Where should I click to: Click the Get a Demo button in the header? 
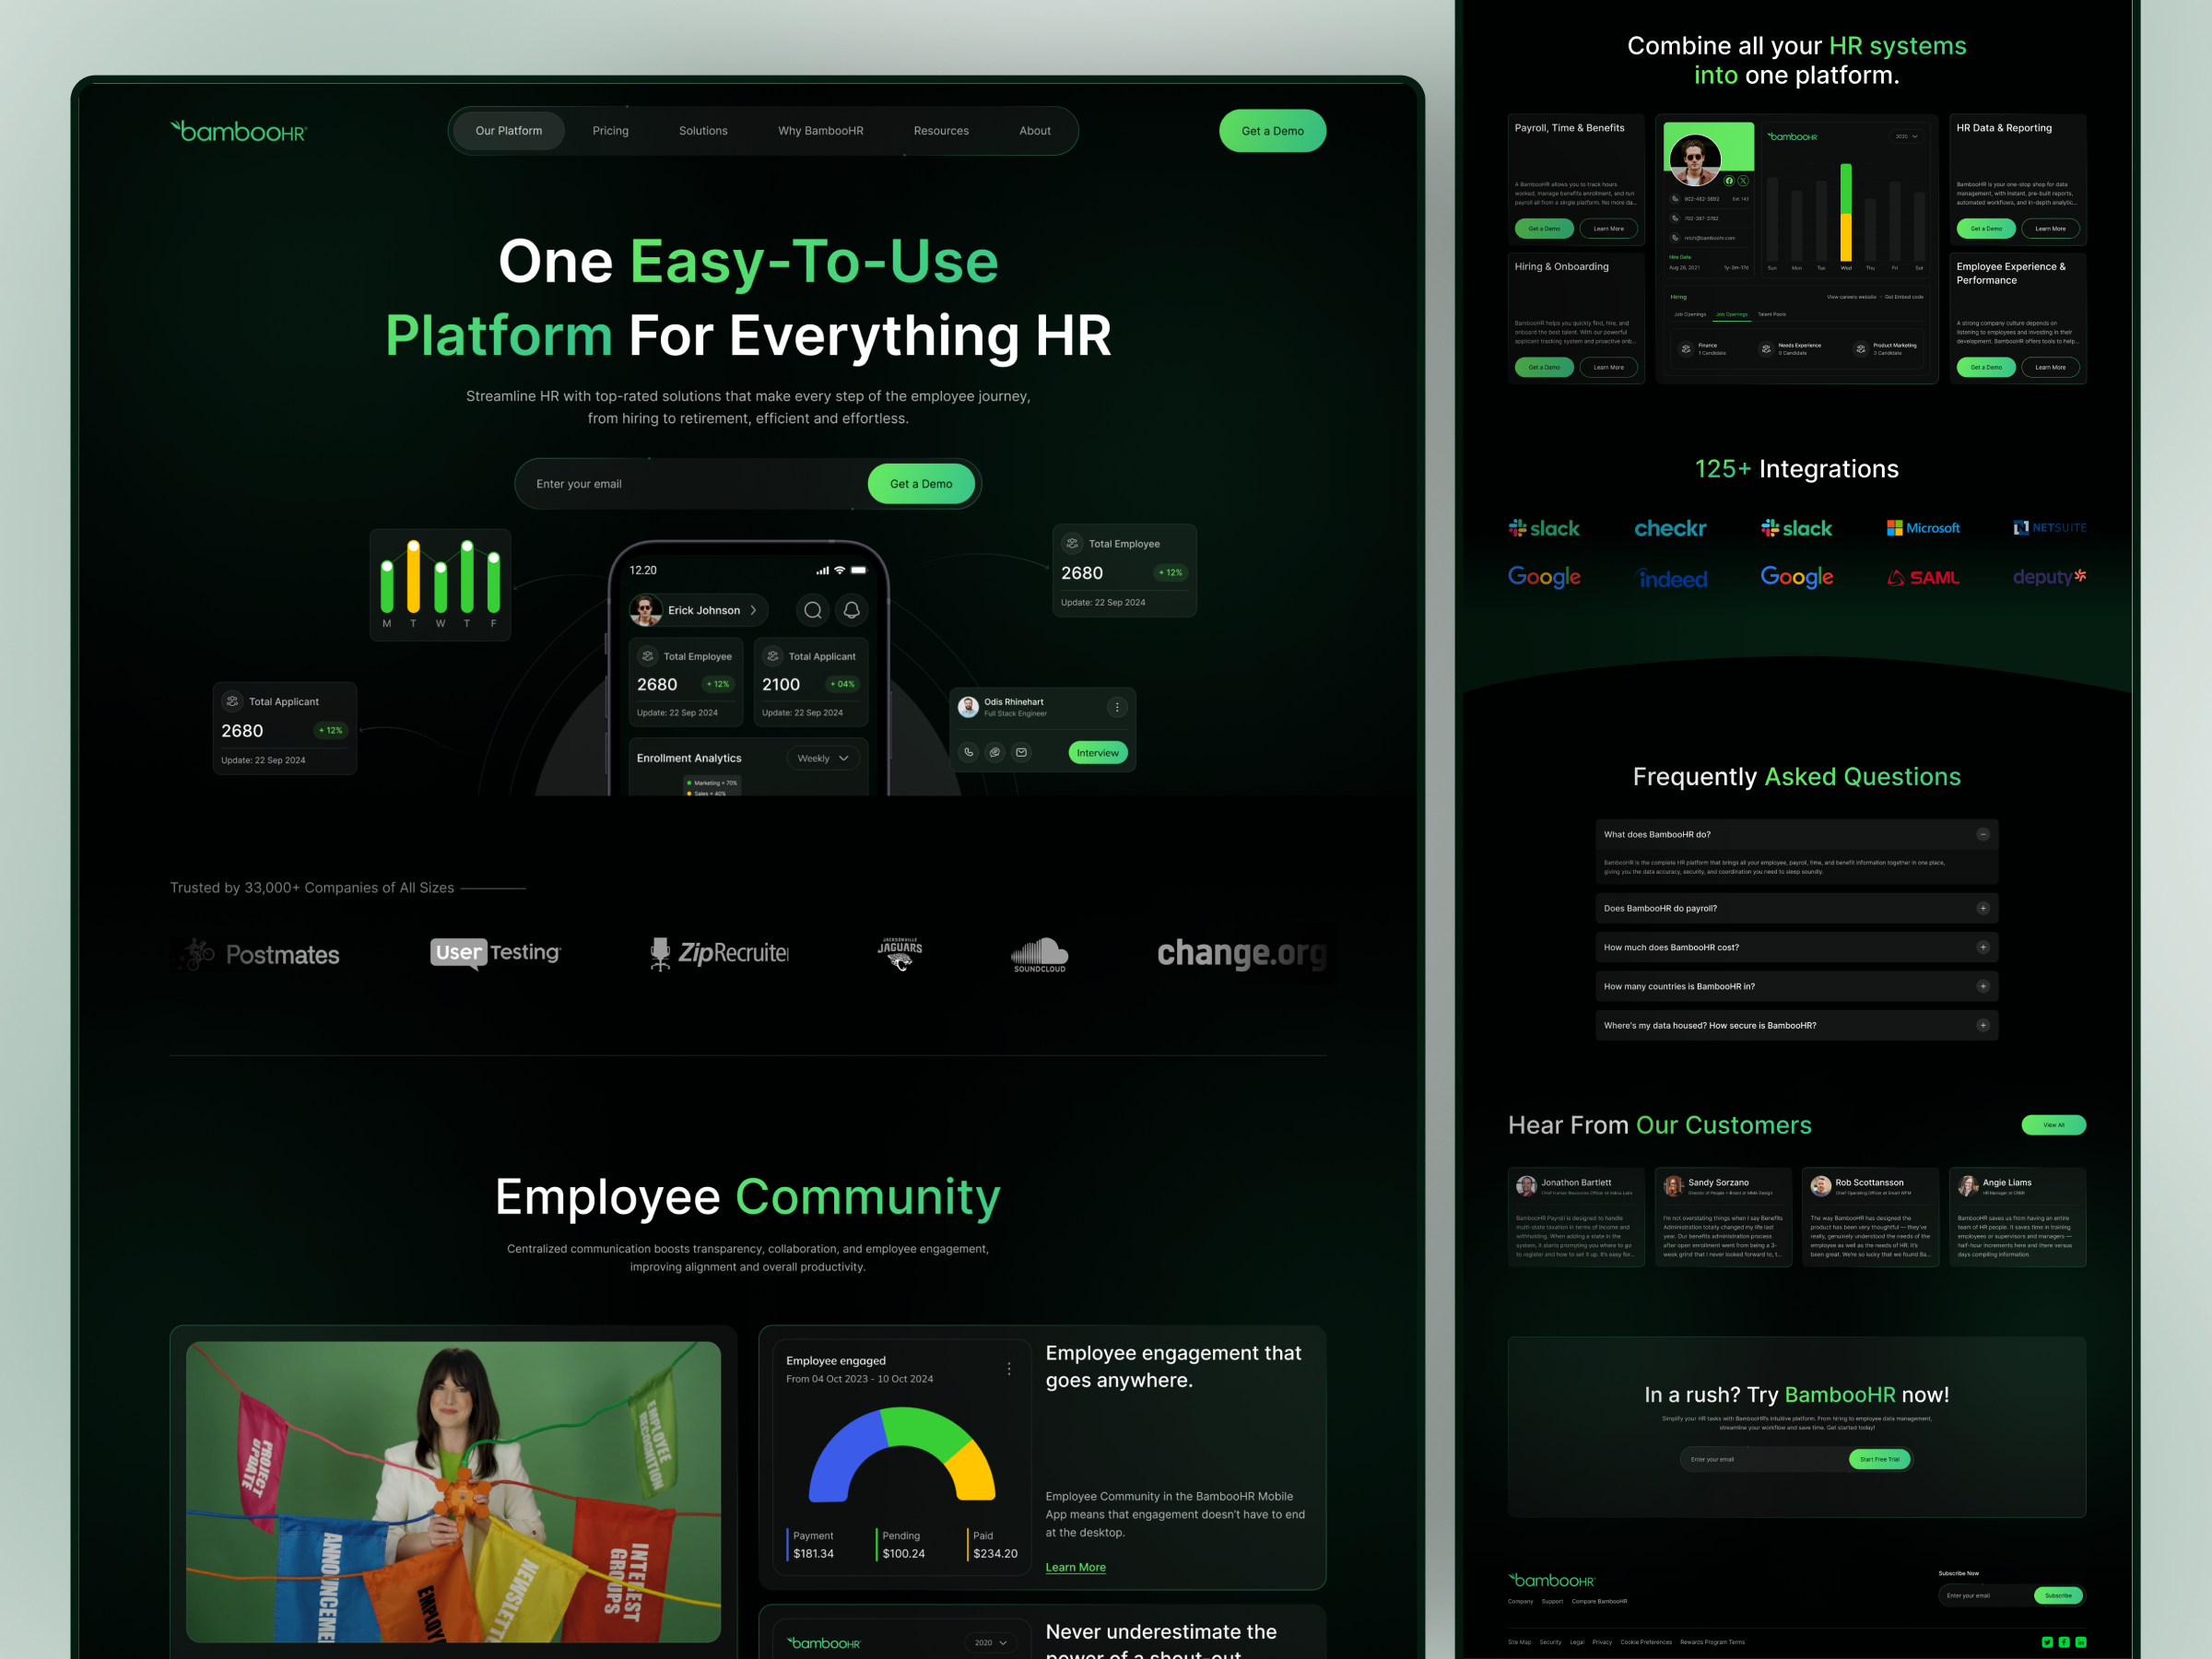tap(1272, 130)
